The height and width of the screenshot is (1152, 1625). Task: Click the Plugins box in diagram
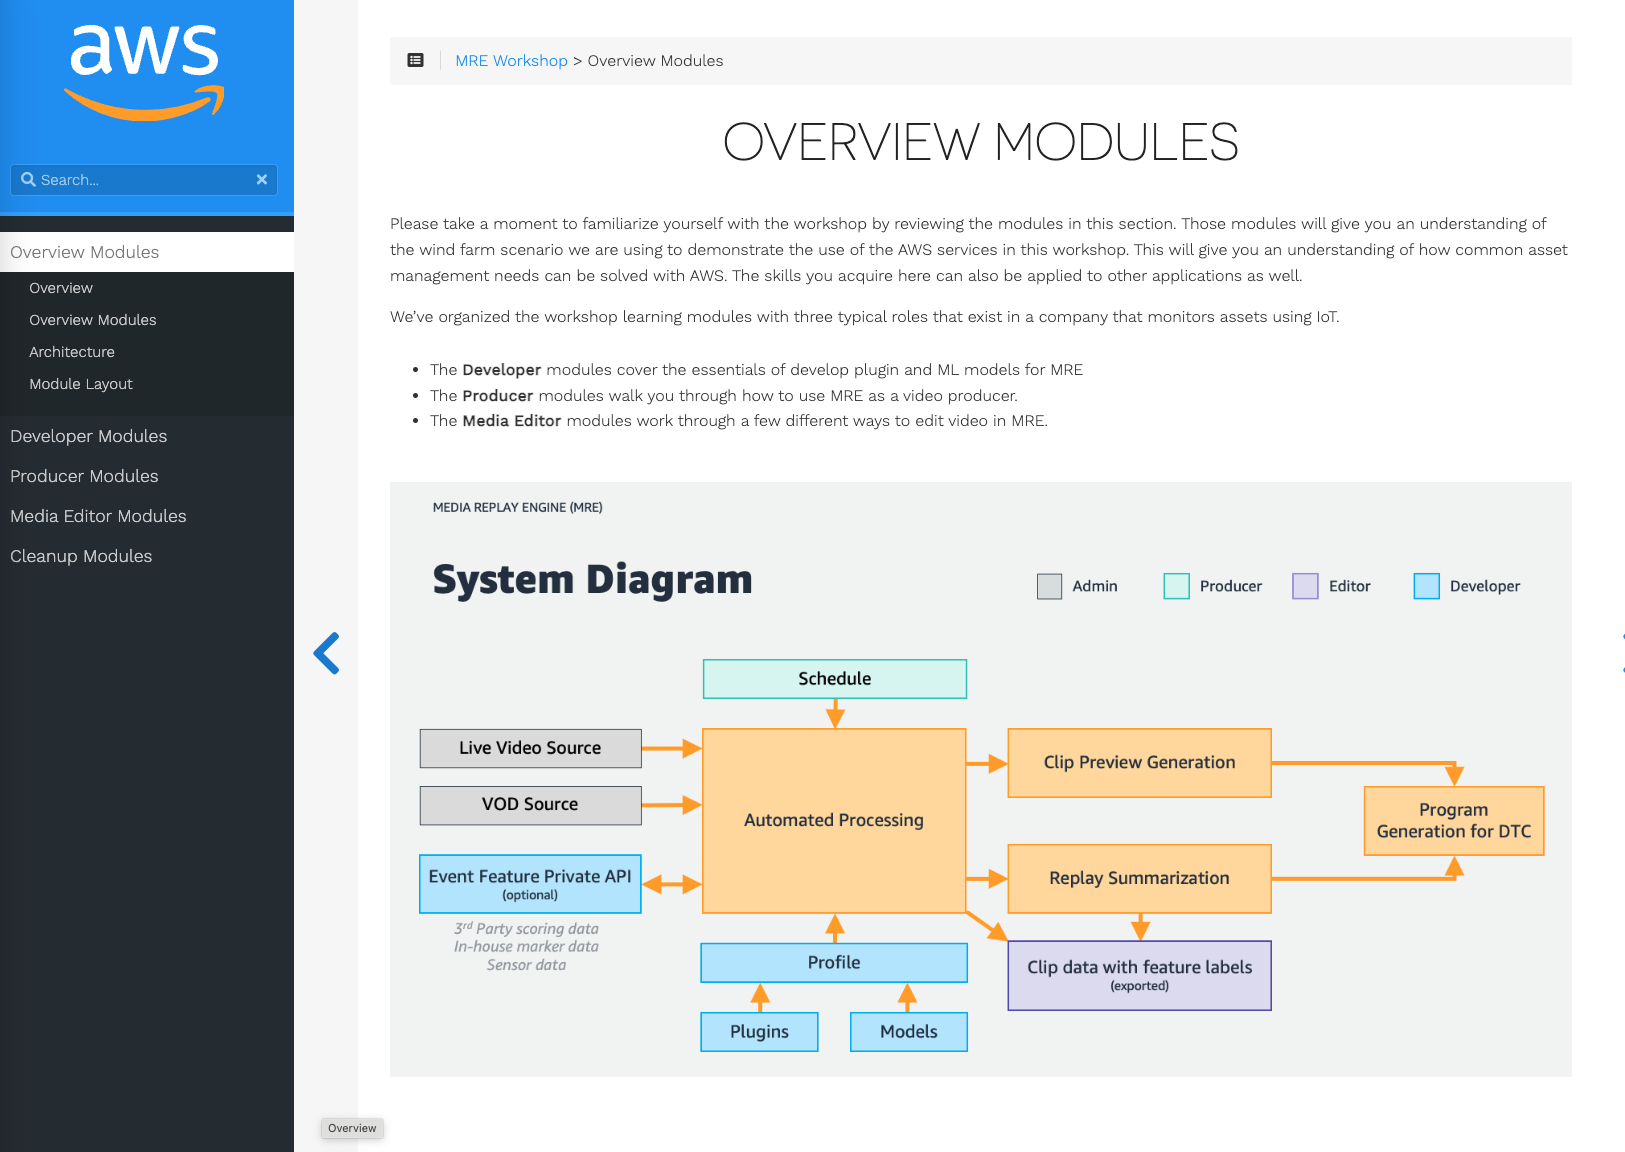(x=759, y=1032)
